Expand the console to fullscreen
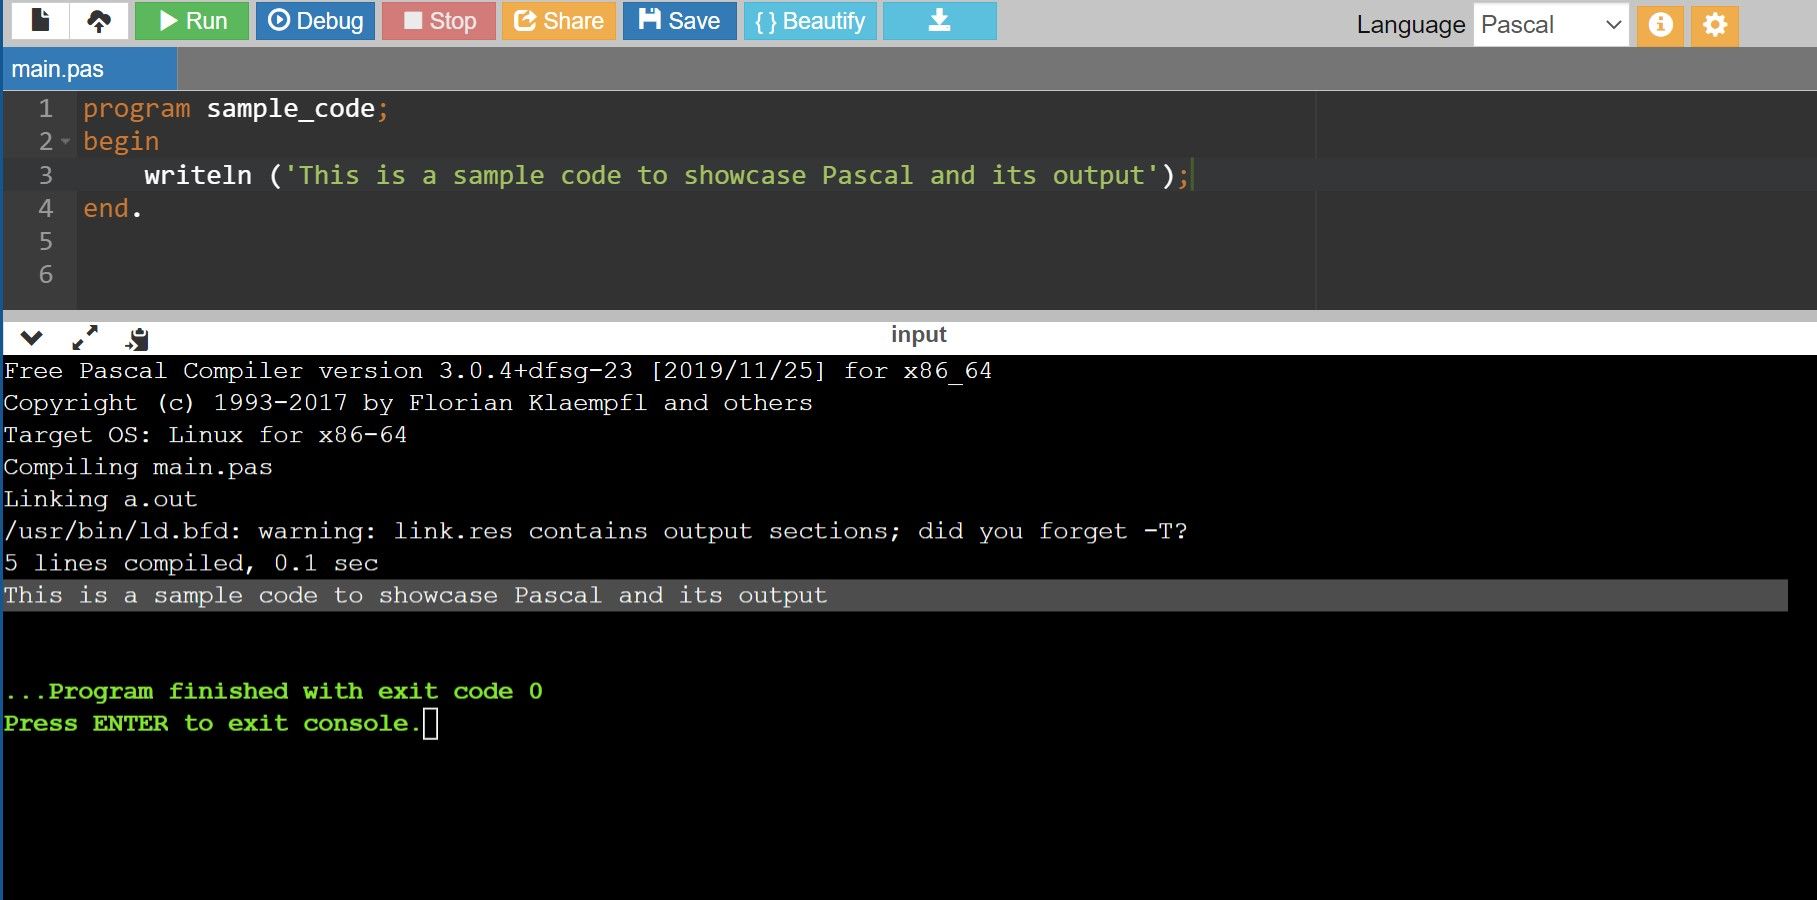Image resolution: width=1817 pixels, height=900 pixels. click(86, 338)
